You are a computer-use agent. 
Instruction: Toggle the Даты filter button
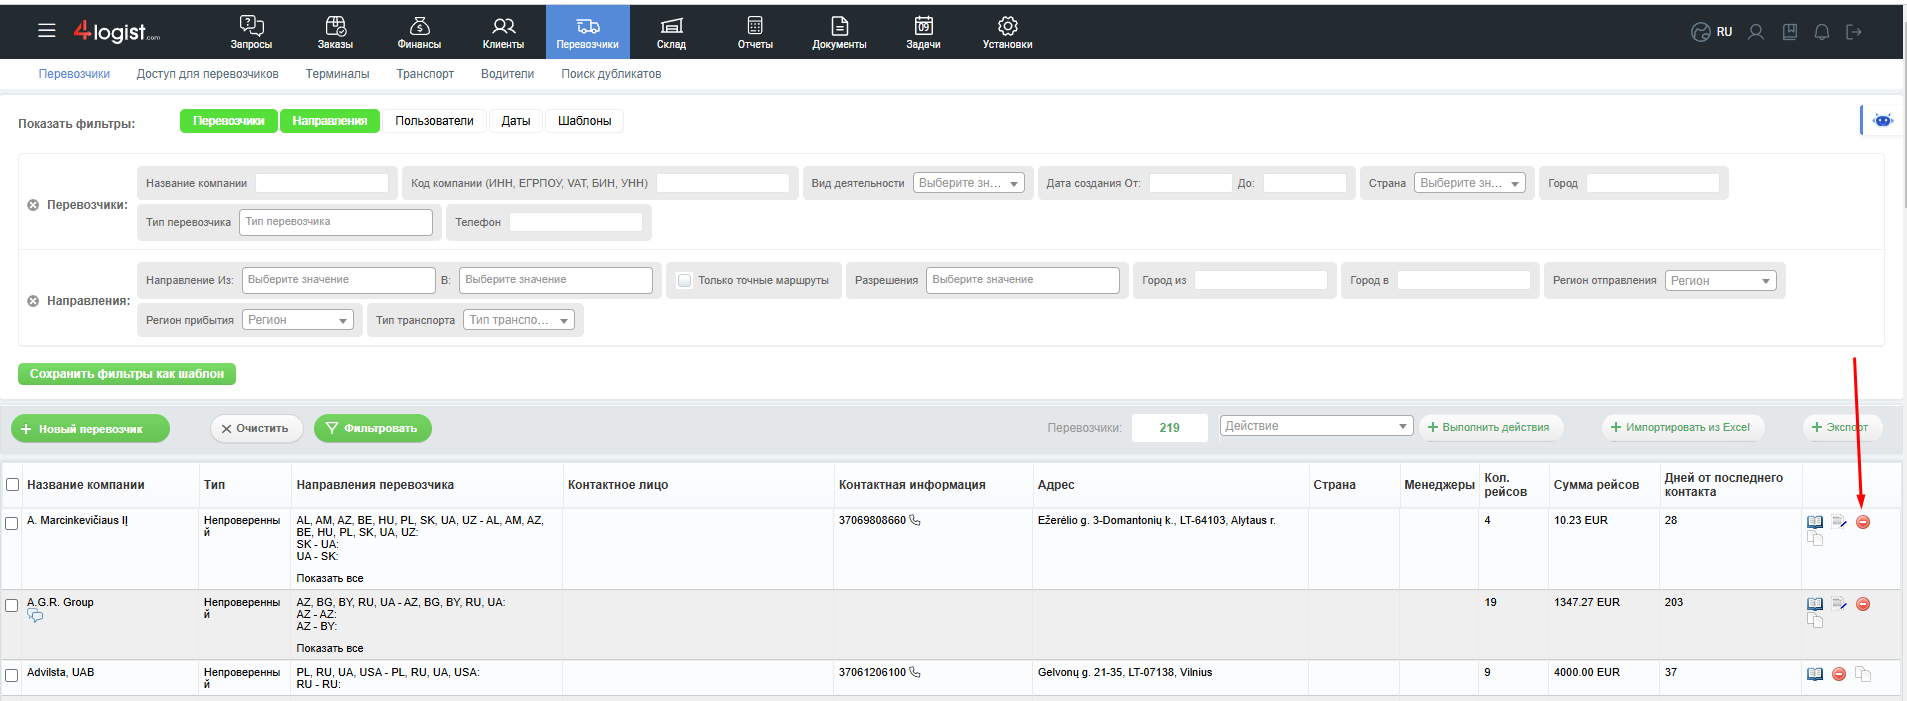516,121
